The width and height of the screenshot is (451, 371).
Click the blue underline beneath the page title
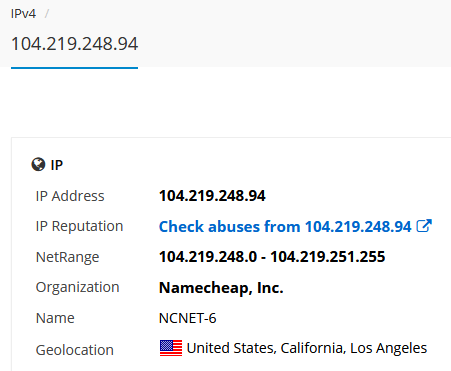[x=74, y=68]
